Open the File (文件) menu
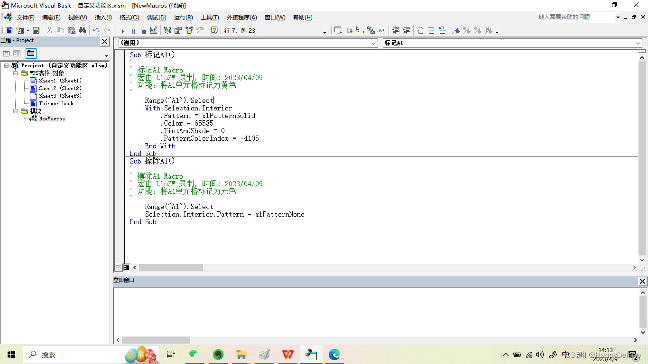The image size is (648, 364). click(25, 17)
